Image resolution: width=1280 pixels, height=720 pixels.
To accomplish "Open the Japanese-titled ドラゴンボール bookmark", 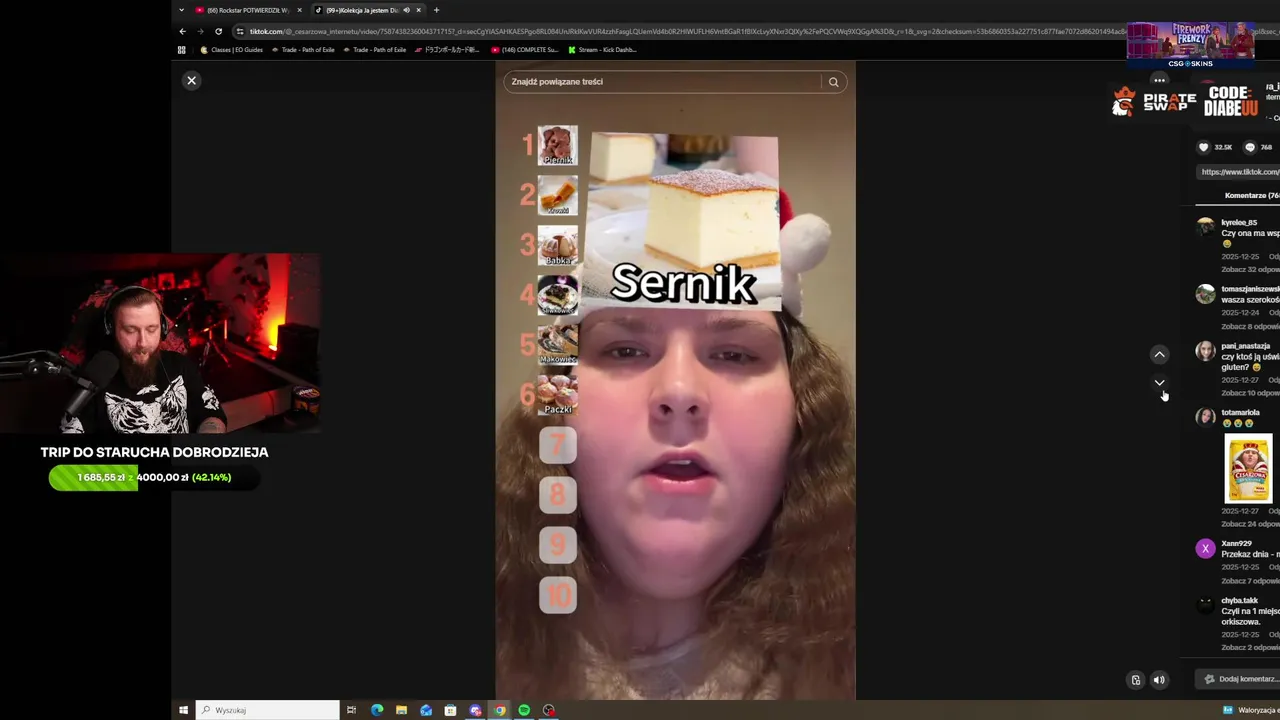I will point(448,49).
